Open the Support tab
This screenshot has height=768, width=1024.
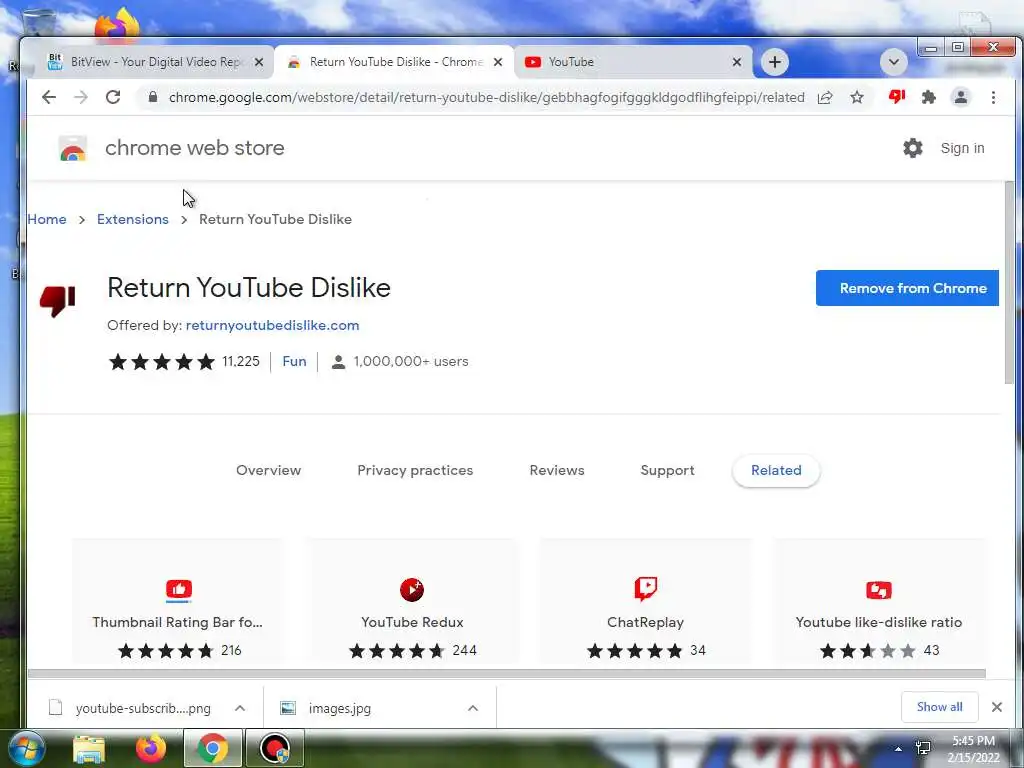click(667, 470)
